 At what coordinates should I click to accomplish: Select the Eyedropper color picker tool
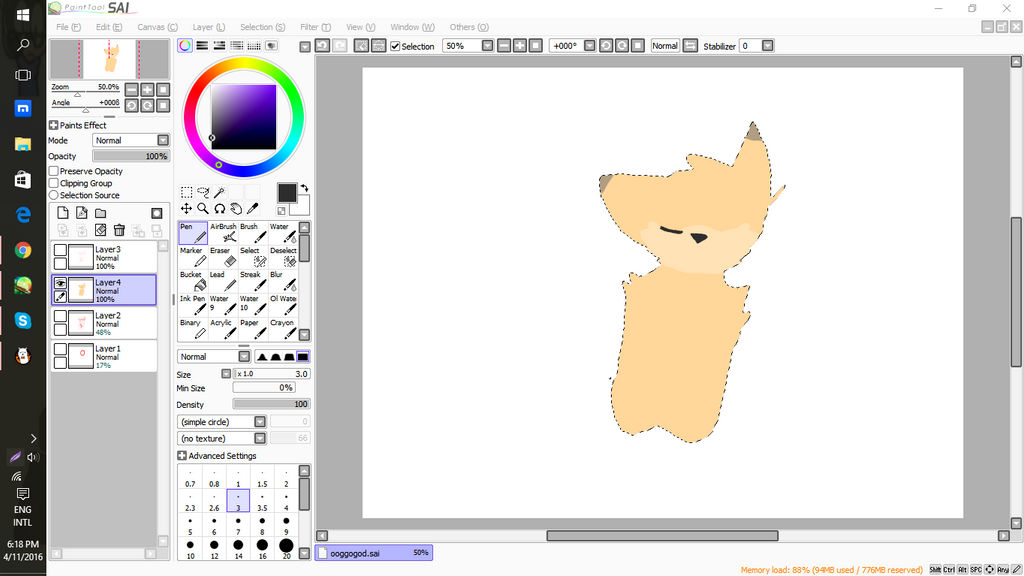coord(253,208)
